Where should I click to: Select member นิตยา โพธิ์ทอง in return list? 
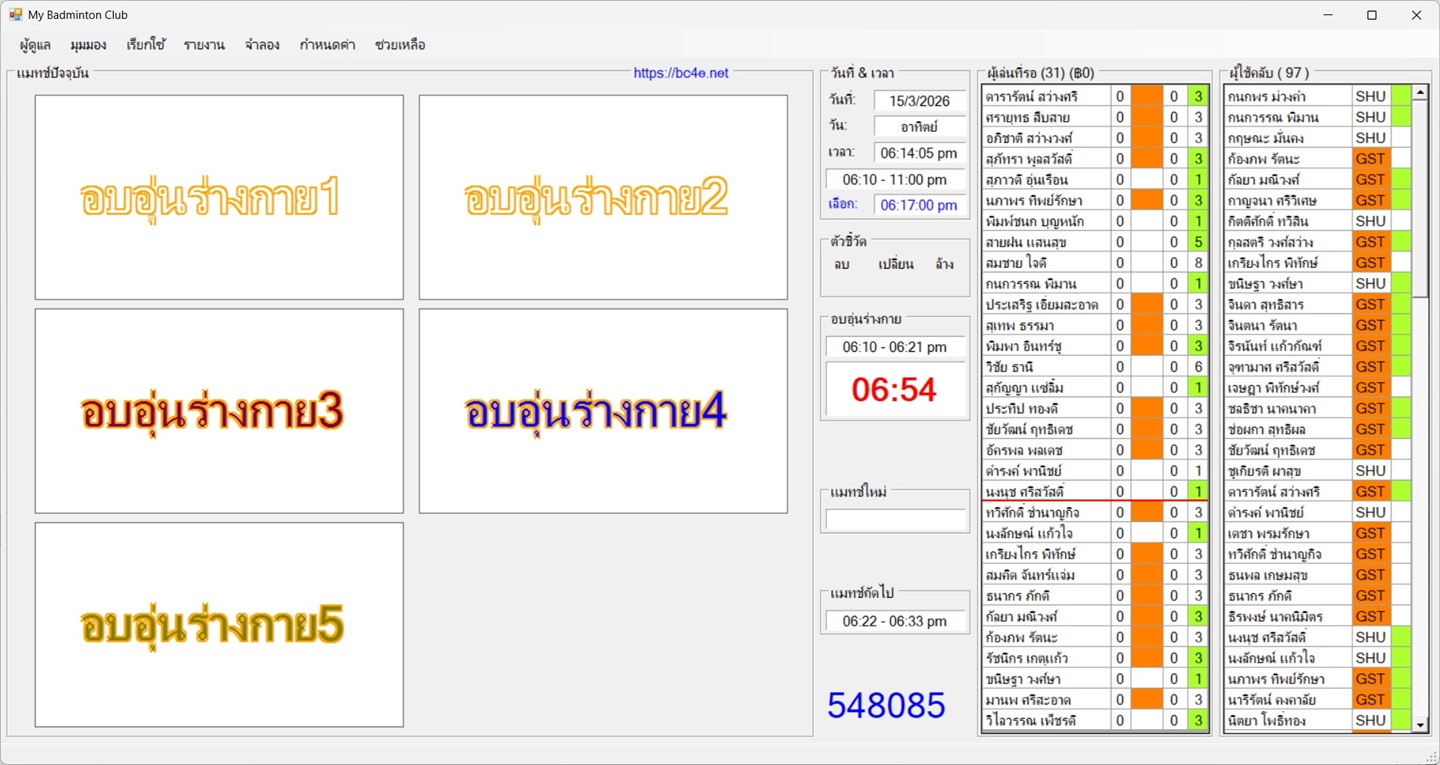(x=1287, y=720)
